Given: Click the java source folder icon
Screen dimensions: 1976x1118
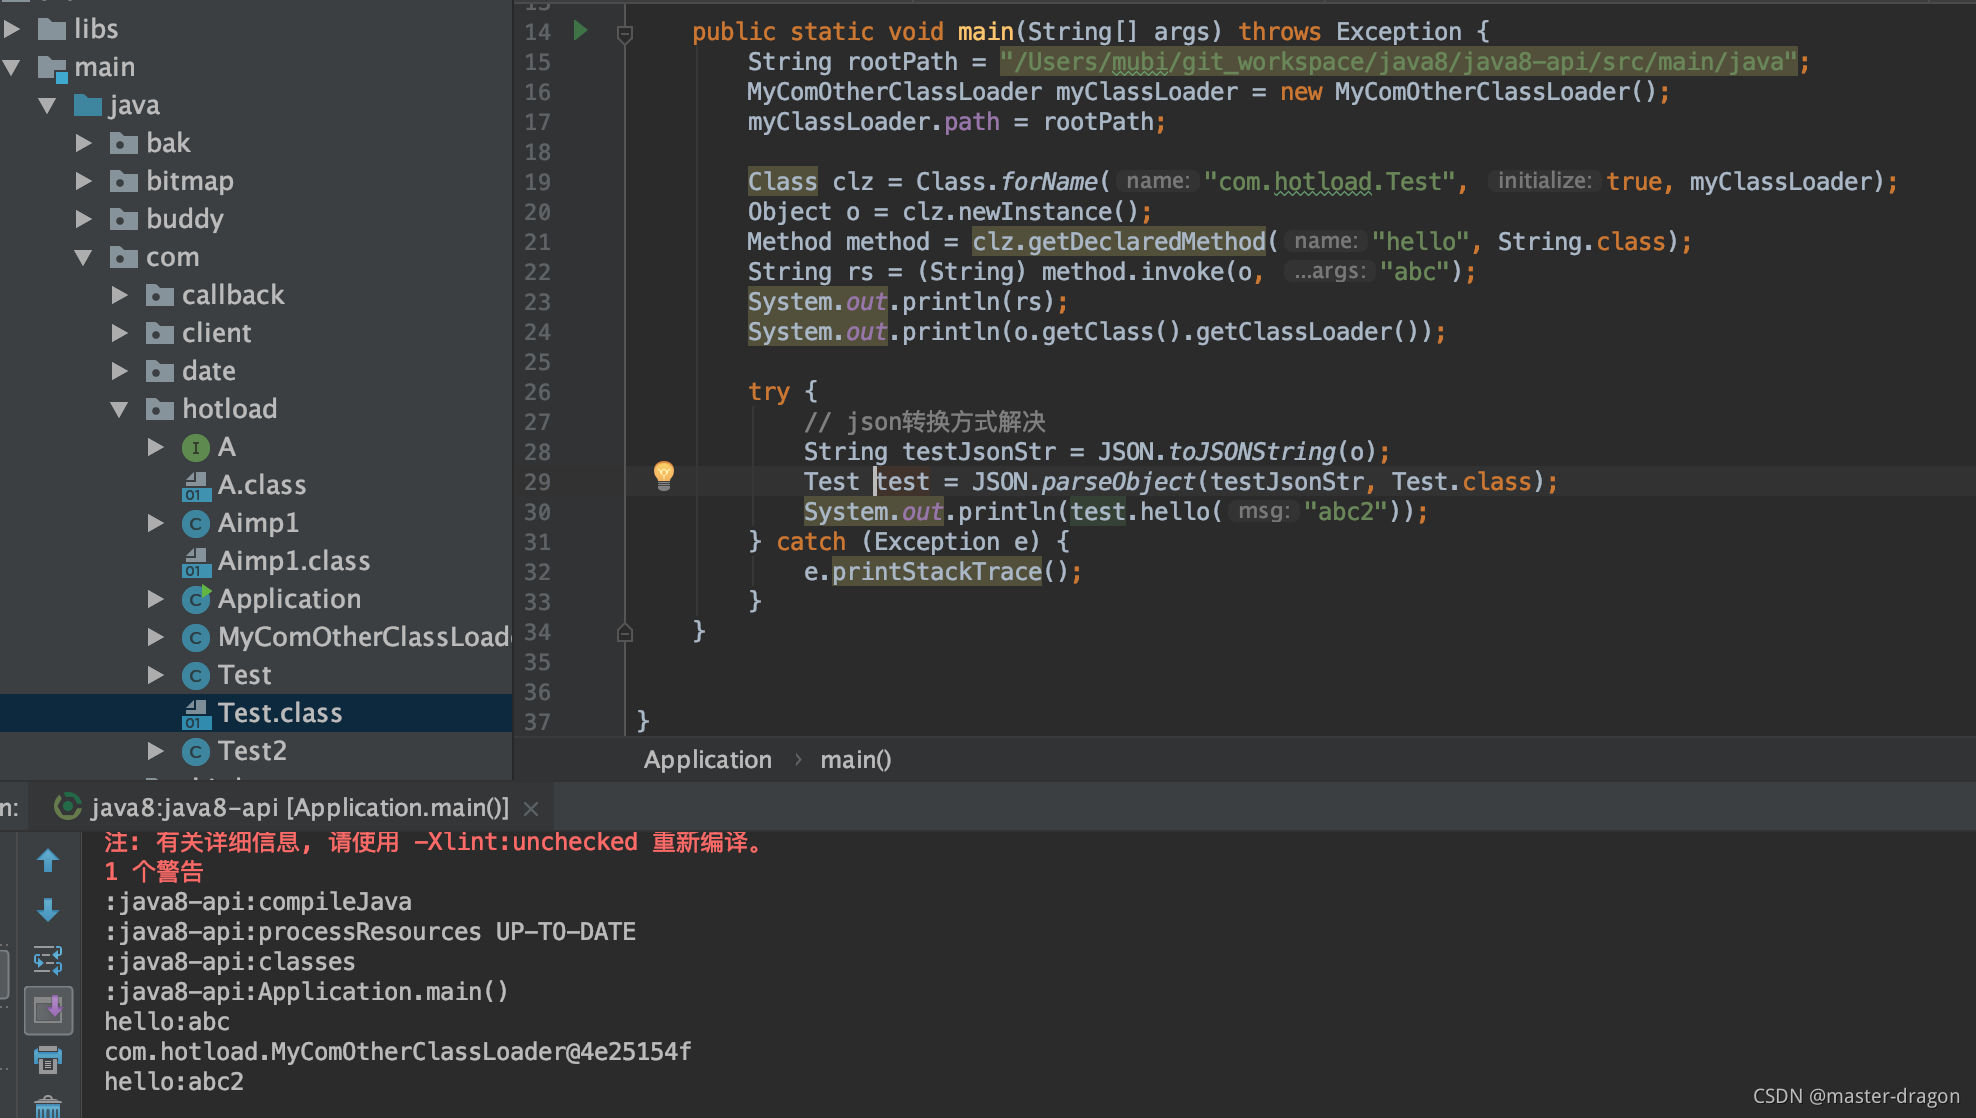Looking at the screenshot, I should click(x=88, y=105).
